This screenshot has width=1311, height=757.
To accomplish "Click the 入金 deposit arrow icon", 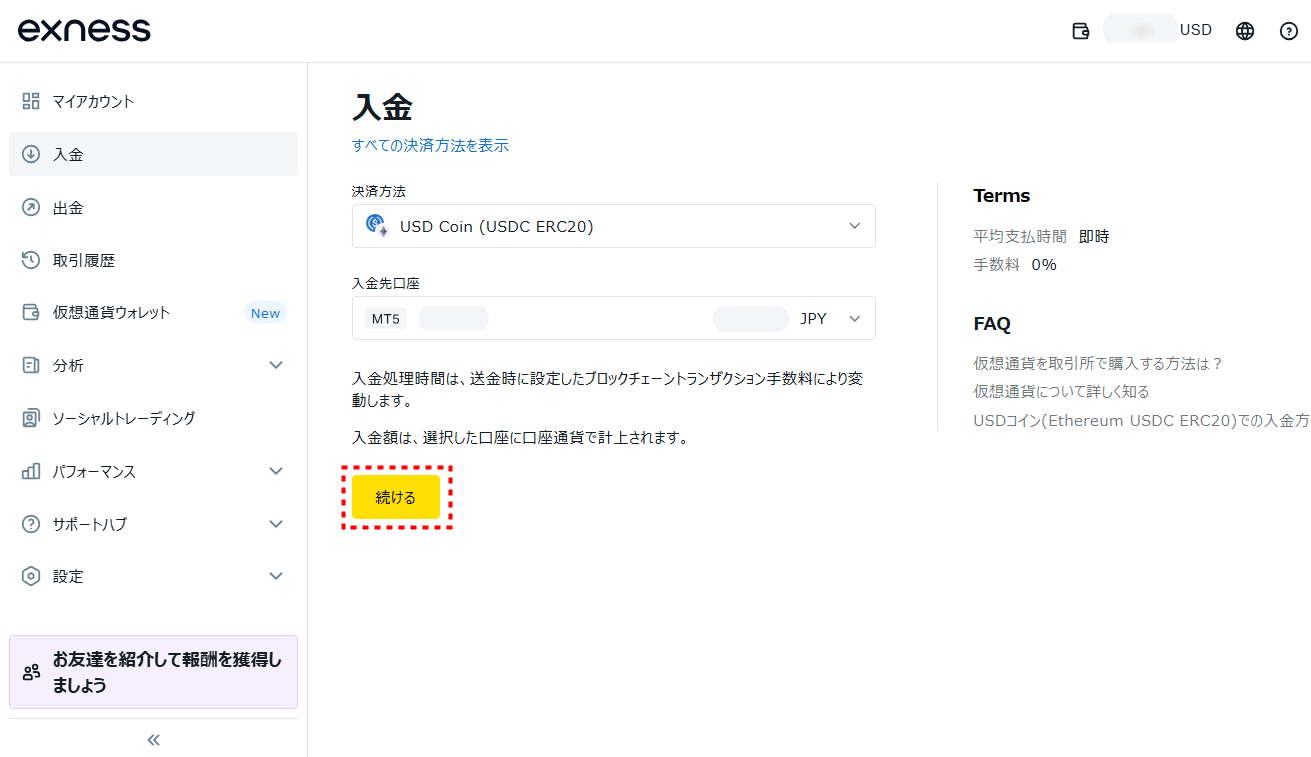I will pos(31,154).
